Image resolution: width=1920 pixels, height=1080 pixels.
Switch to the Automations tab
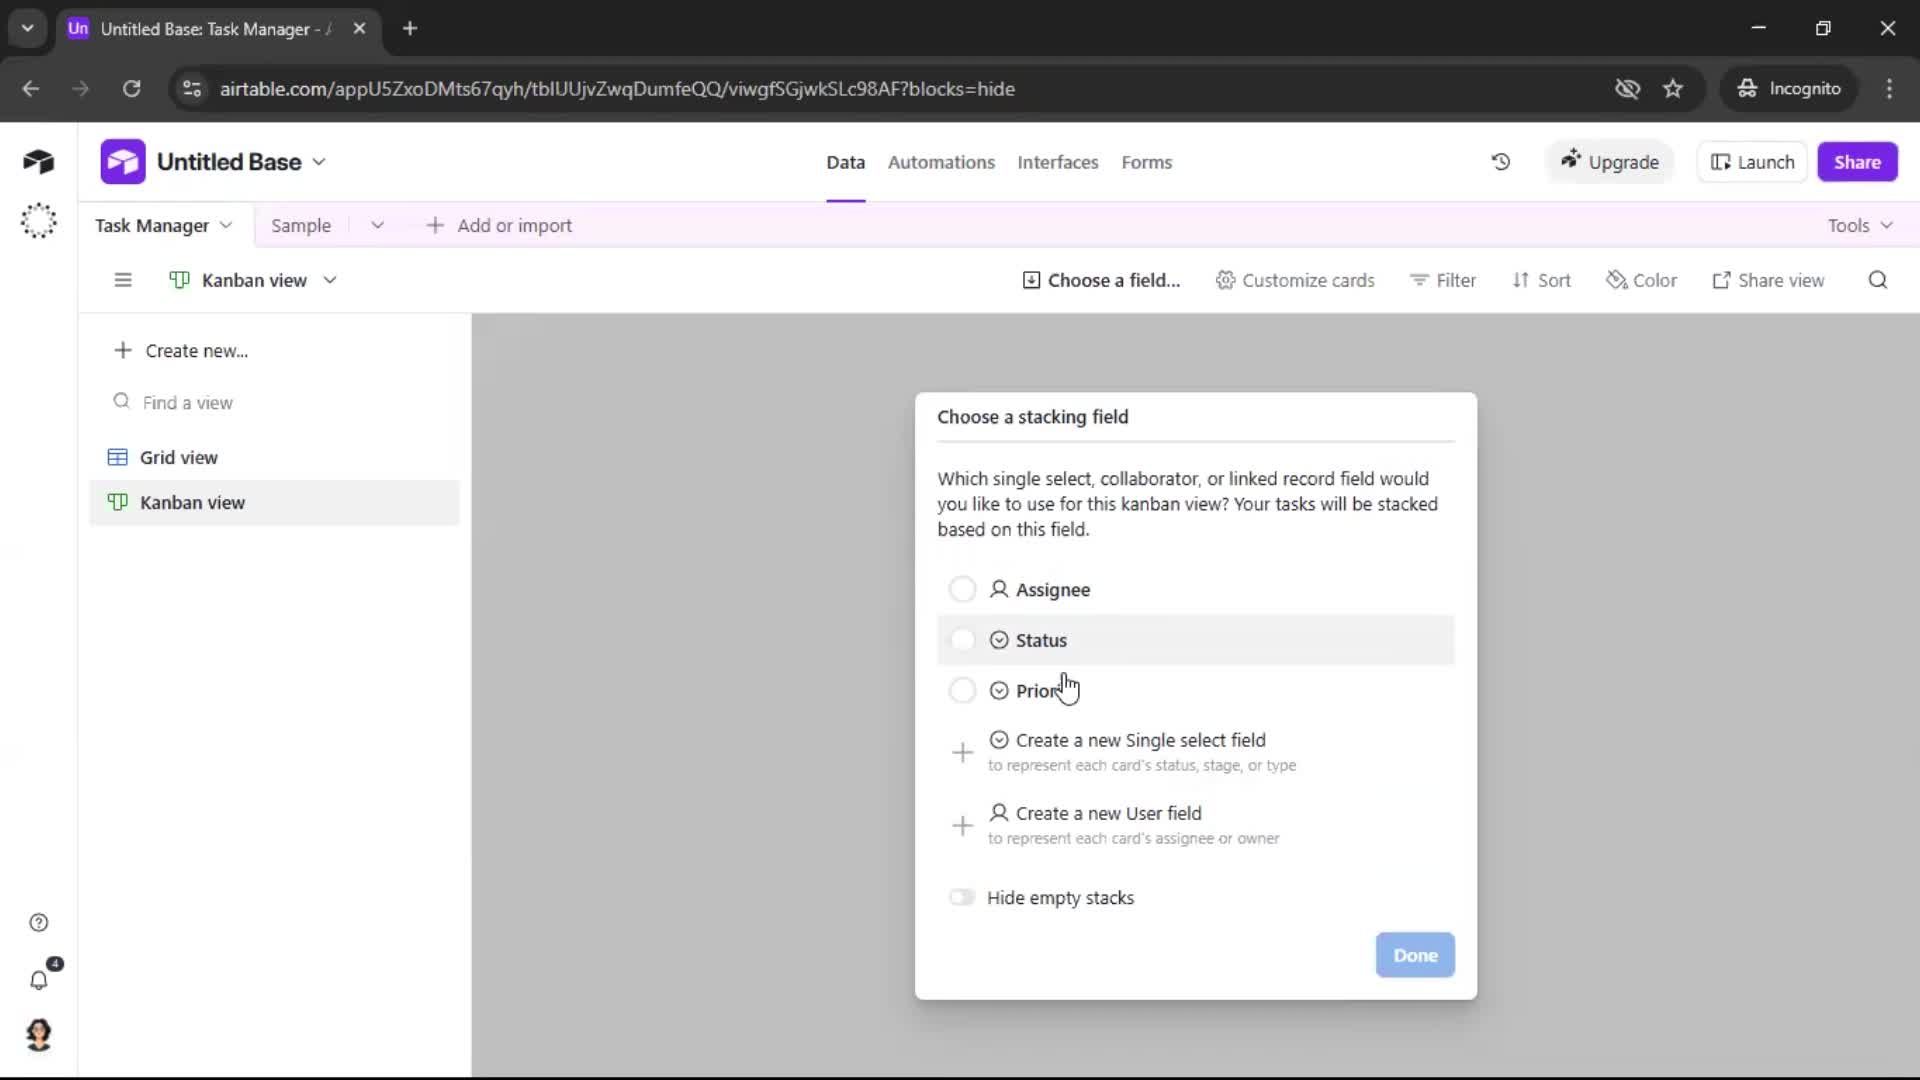pos(941,162)
